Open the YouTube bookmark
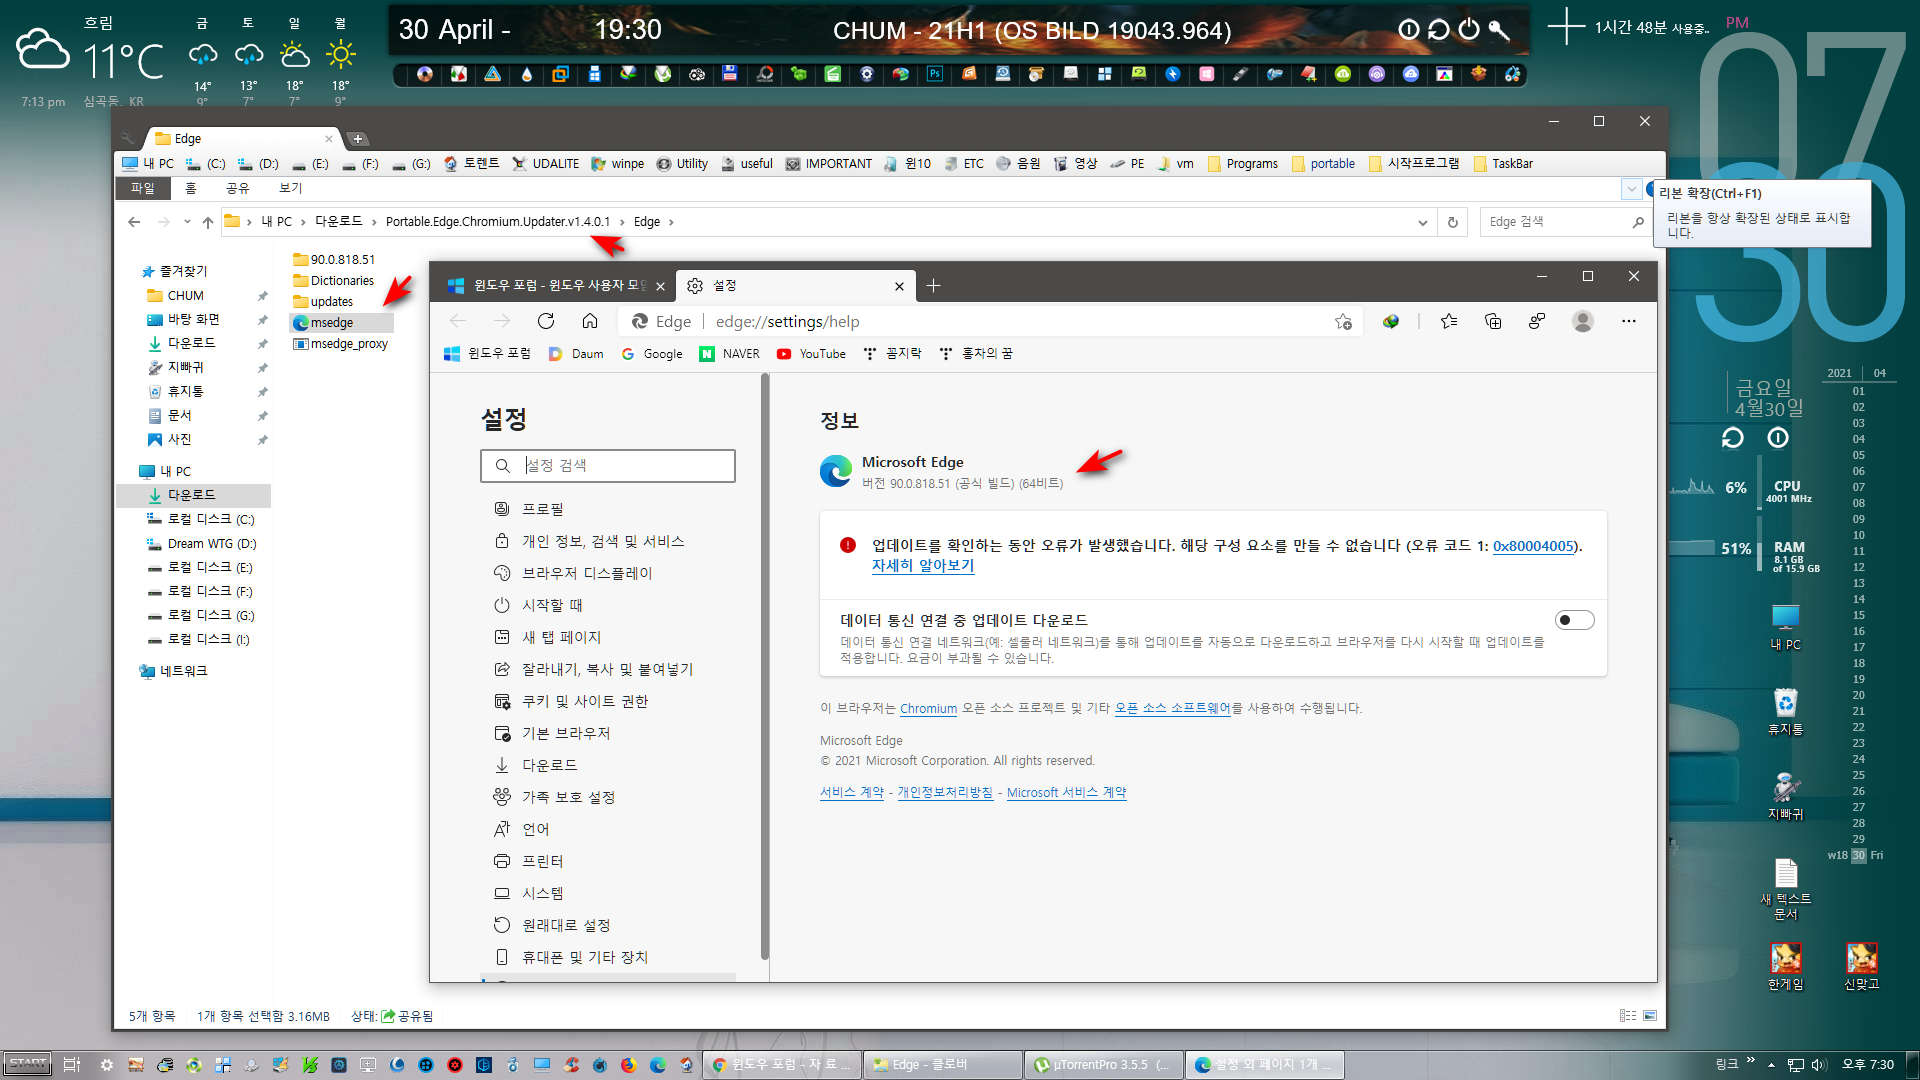This screenshot has width=1920, height=1080. [x=811, y=354]
